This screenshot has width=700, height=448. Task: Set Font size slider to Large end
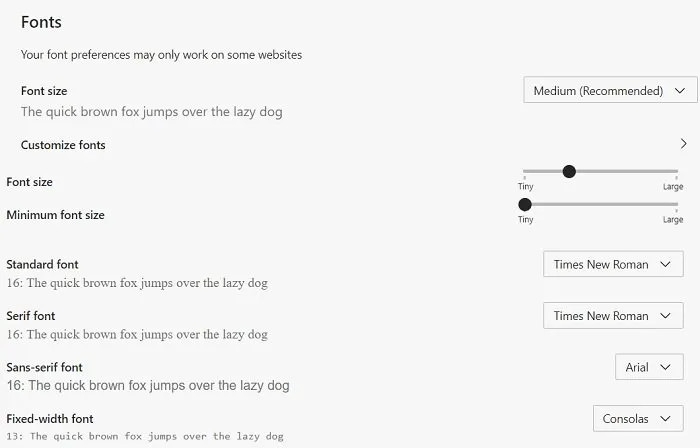point(677,171)
